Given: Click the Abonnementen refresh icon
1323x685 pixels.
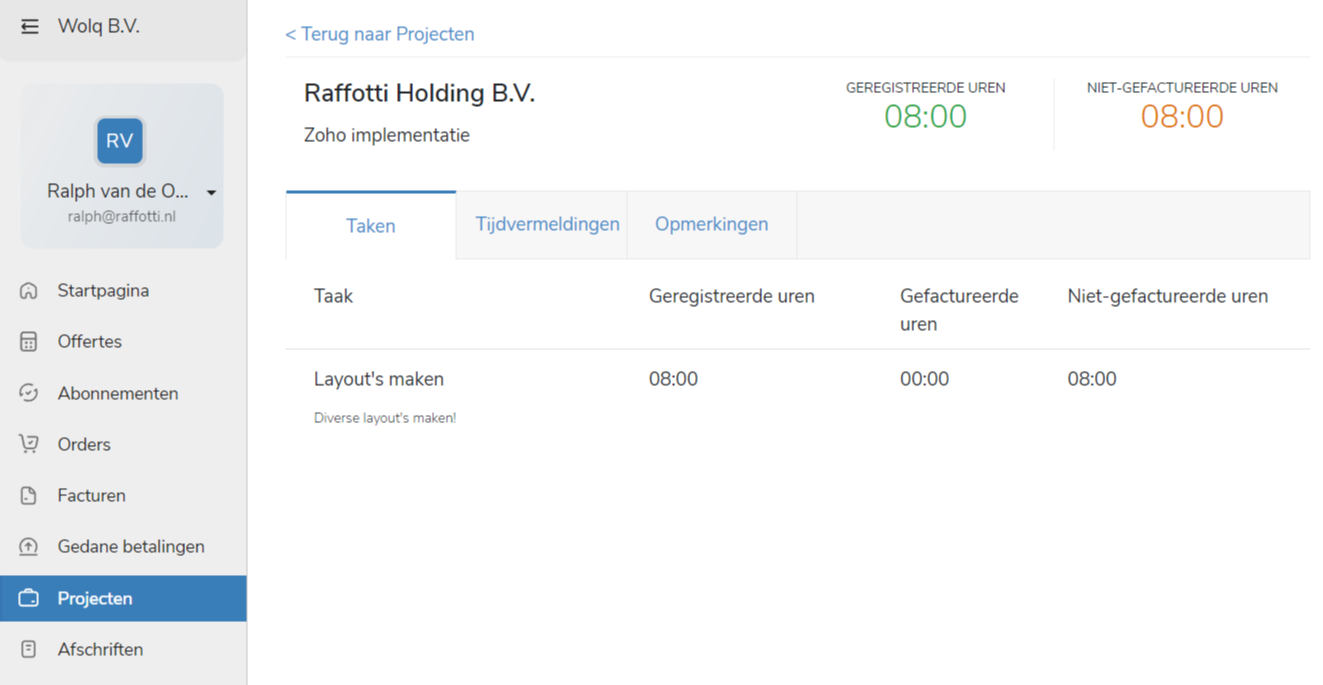Looking at the screenshot, I should (x=28, y=393).
